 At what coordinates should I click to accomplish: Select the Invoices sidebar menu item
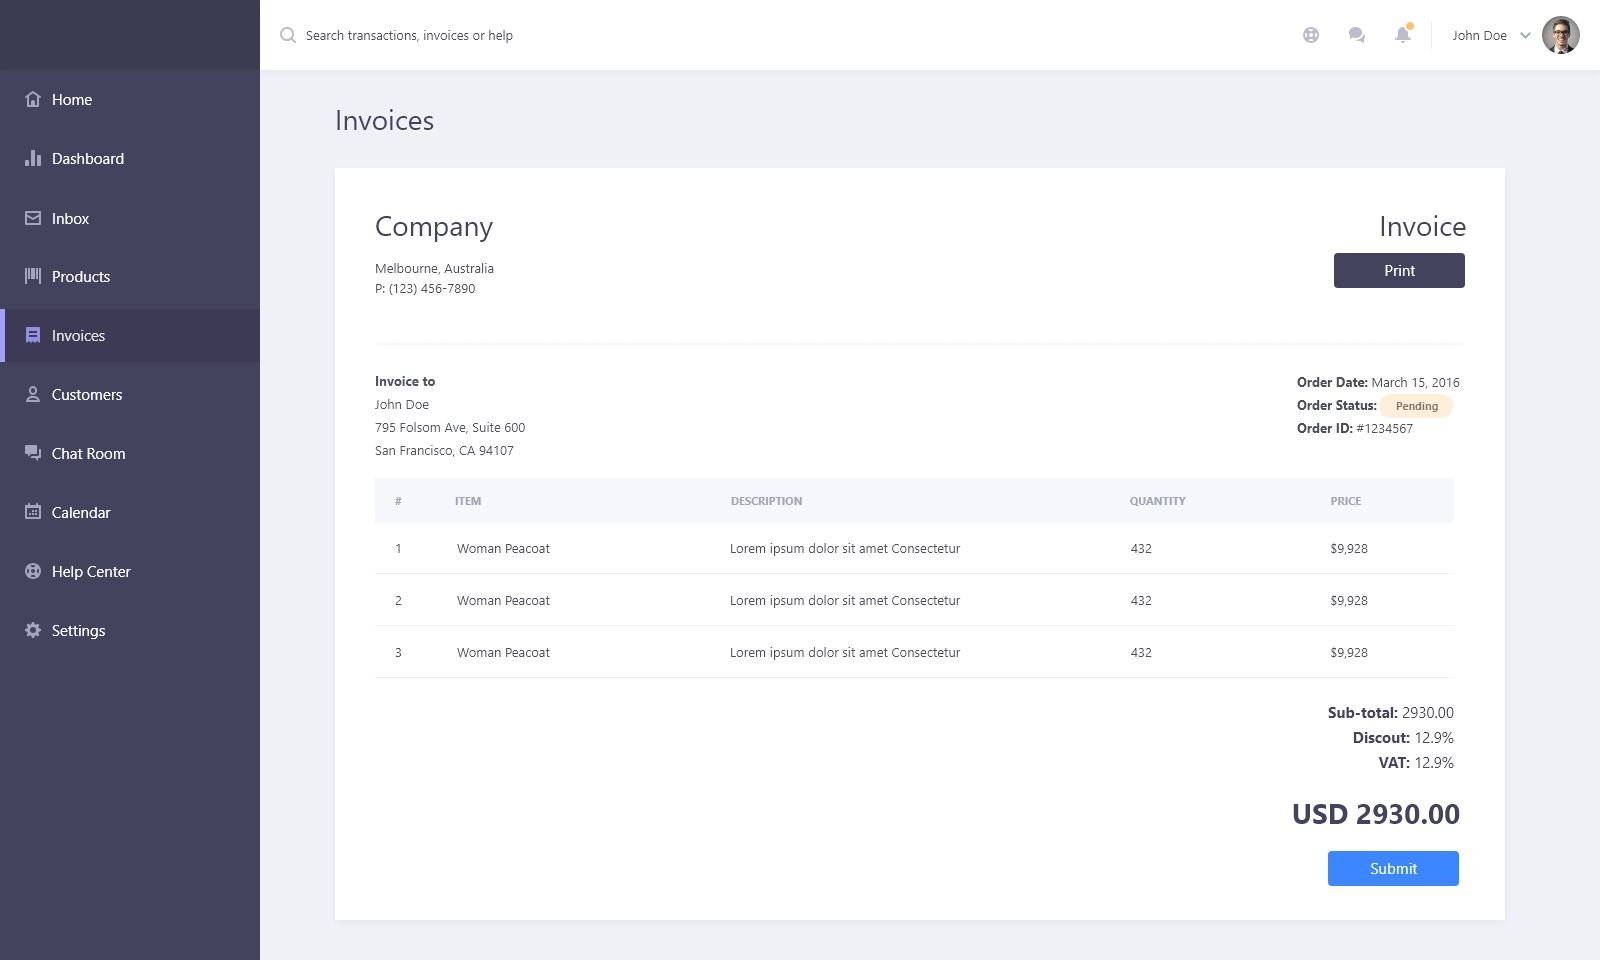coord(78,335)
